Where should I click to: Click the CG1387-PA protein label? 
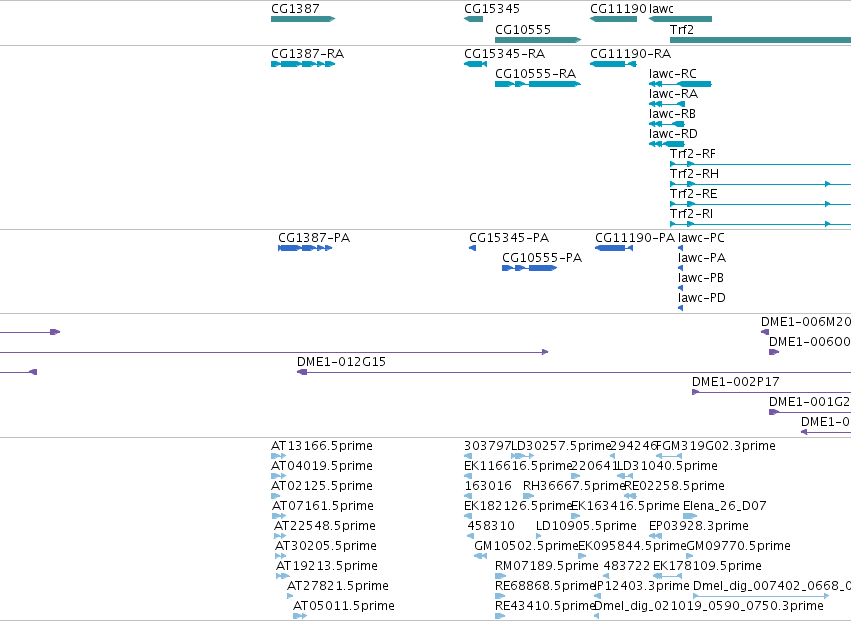pos(314,238)
